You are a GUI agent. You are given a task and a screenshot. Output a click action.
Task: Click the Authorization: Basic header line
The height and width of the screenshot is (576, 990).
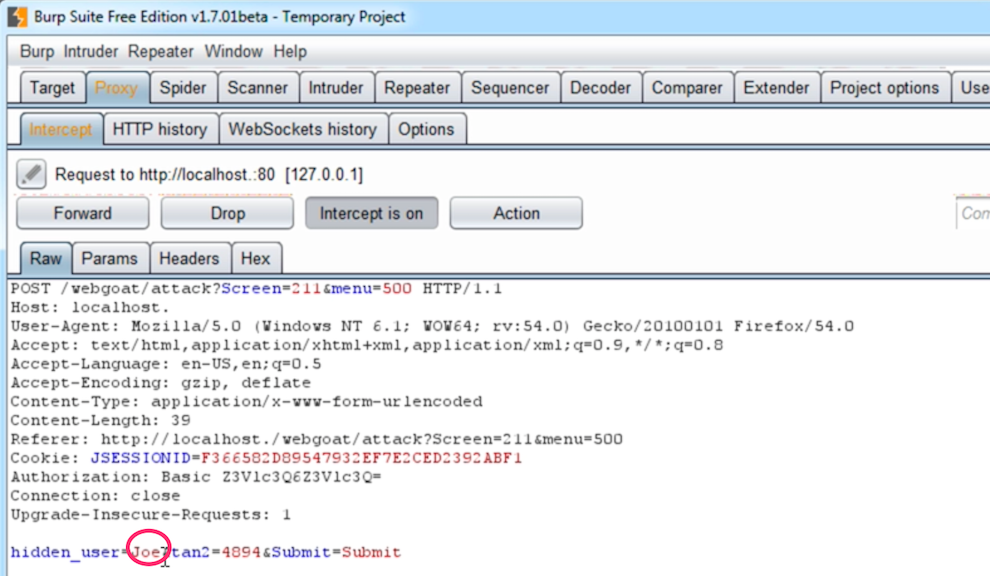pyautogui.click(x=196, y=477)
